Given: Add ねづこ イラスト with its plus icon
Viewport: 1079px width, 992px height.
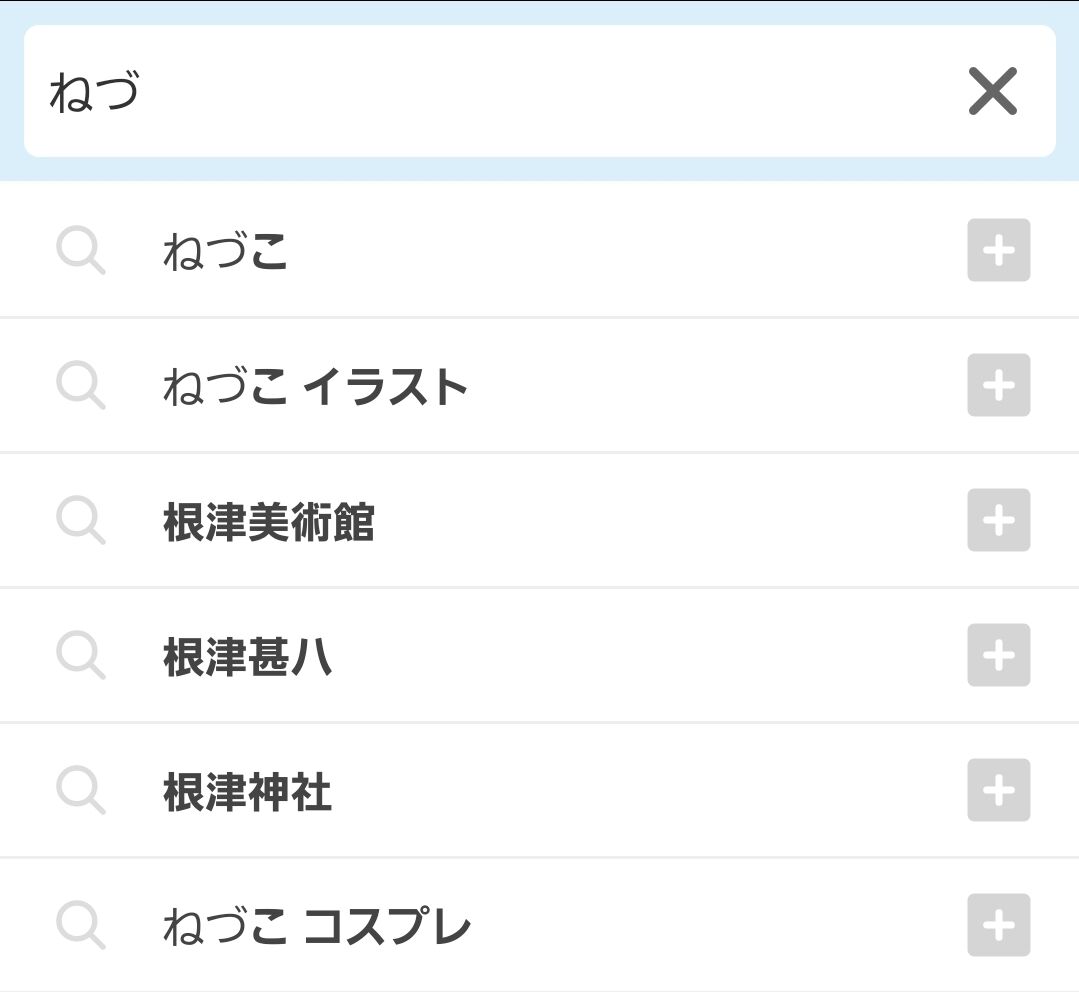Looking at the screenshot, I should point(998,385).
